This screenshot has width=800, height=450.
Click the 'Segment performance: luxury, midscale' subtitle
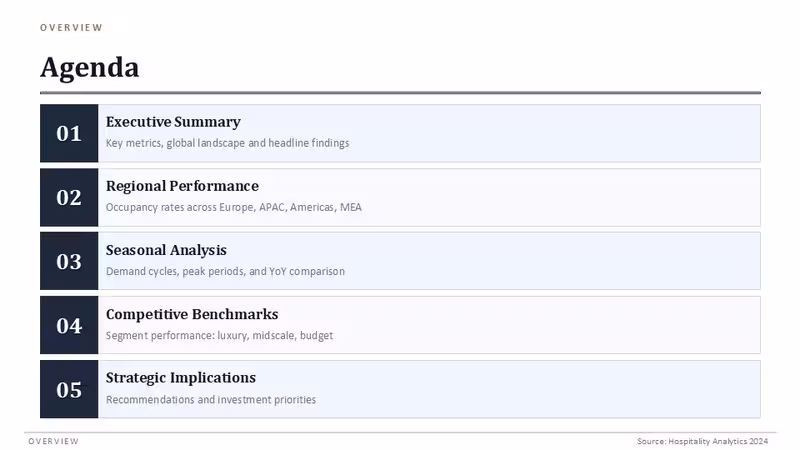219,336
